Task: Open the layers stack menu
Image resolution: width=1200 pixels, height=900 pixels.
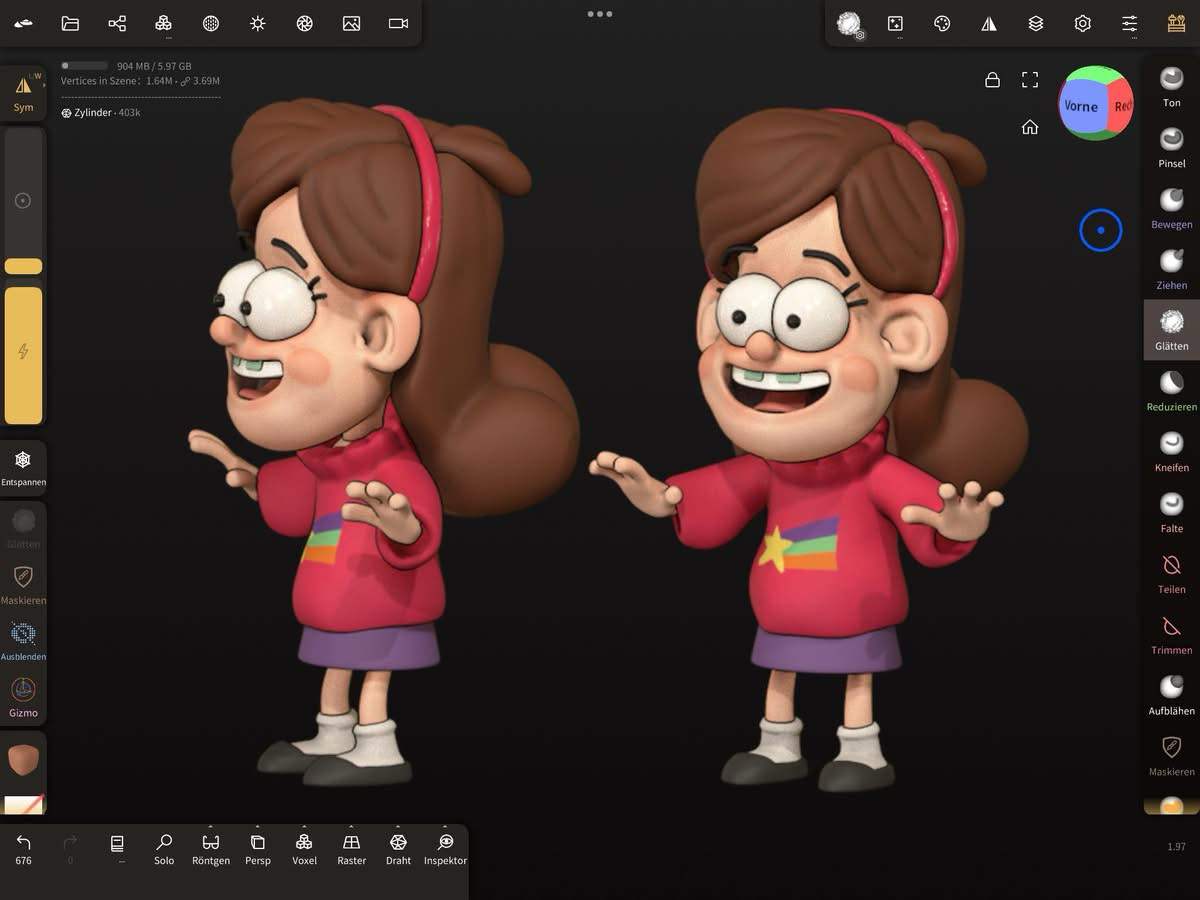Action: [1036, 23]
